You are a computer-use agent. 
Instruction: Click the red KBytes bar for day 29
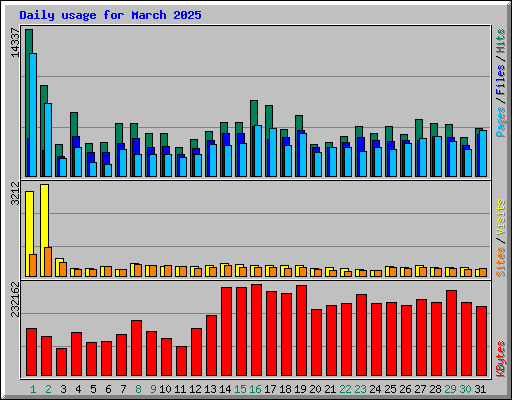[x=451, y=333]
